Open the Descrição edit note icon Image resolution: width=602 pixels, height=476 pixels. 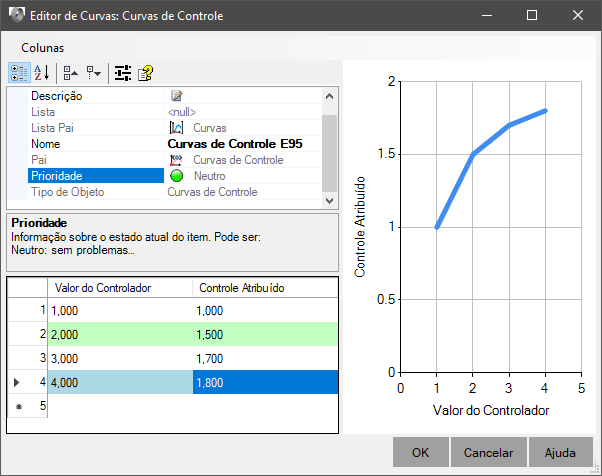(176, 96)
